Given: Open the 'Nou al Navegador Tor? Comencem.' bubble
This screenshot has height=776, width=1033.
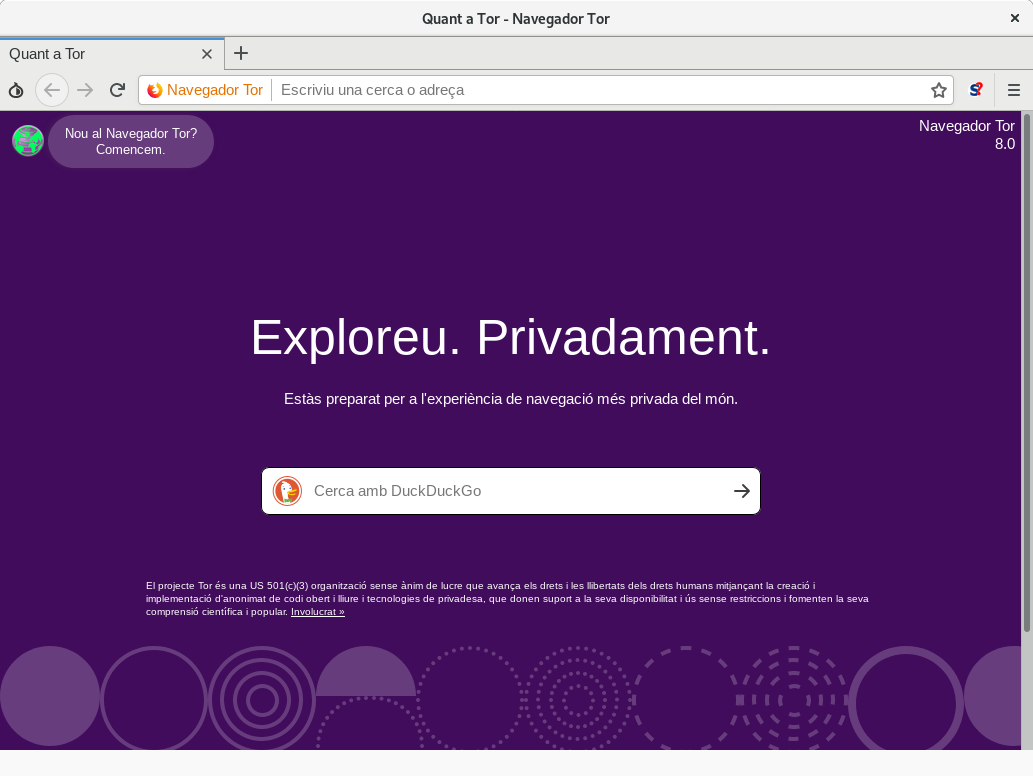Looking at the screenshot, I should 131,141.
